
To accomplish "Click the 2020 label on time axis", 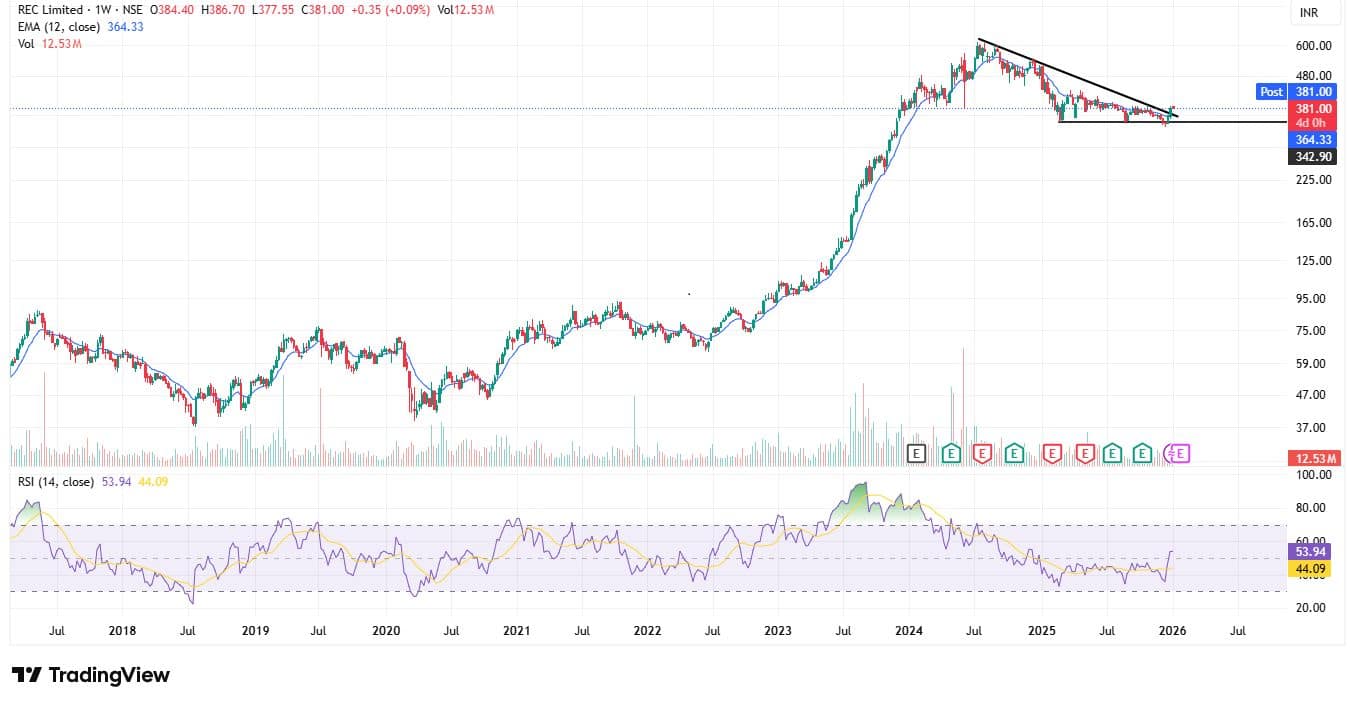I will click(386, 632).
